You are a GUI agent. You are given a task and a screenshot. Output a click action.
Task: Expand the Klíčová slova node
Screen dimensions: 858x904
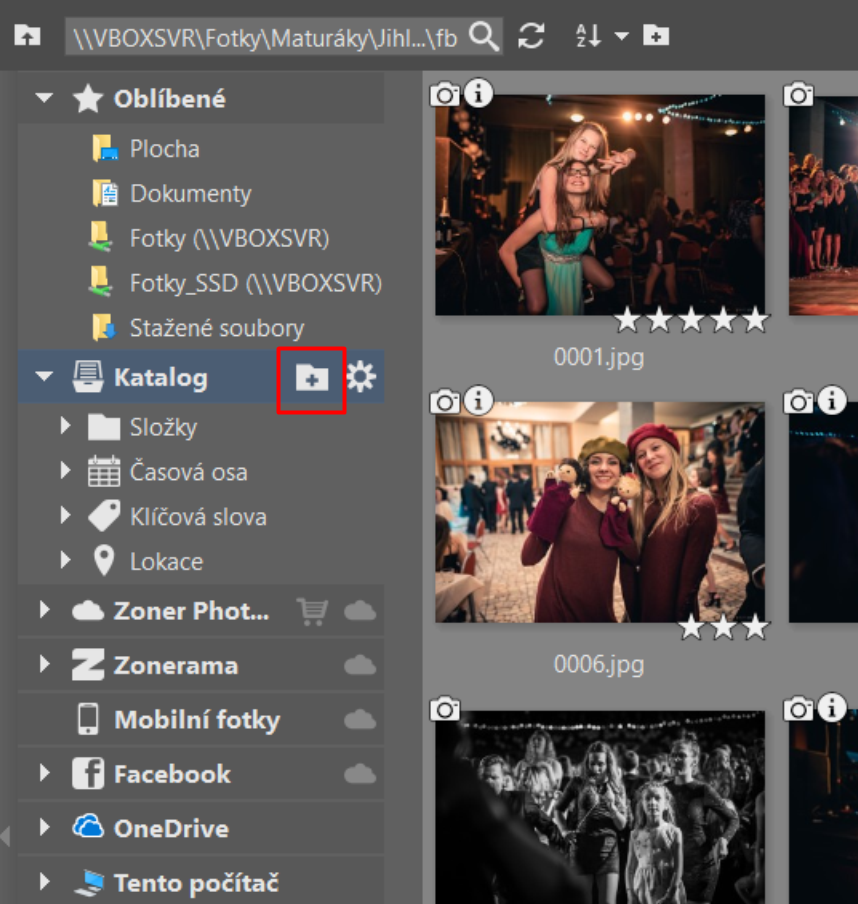(x=65, y=515)
